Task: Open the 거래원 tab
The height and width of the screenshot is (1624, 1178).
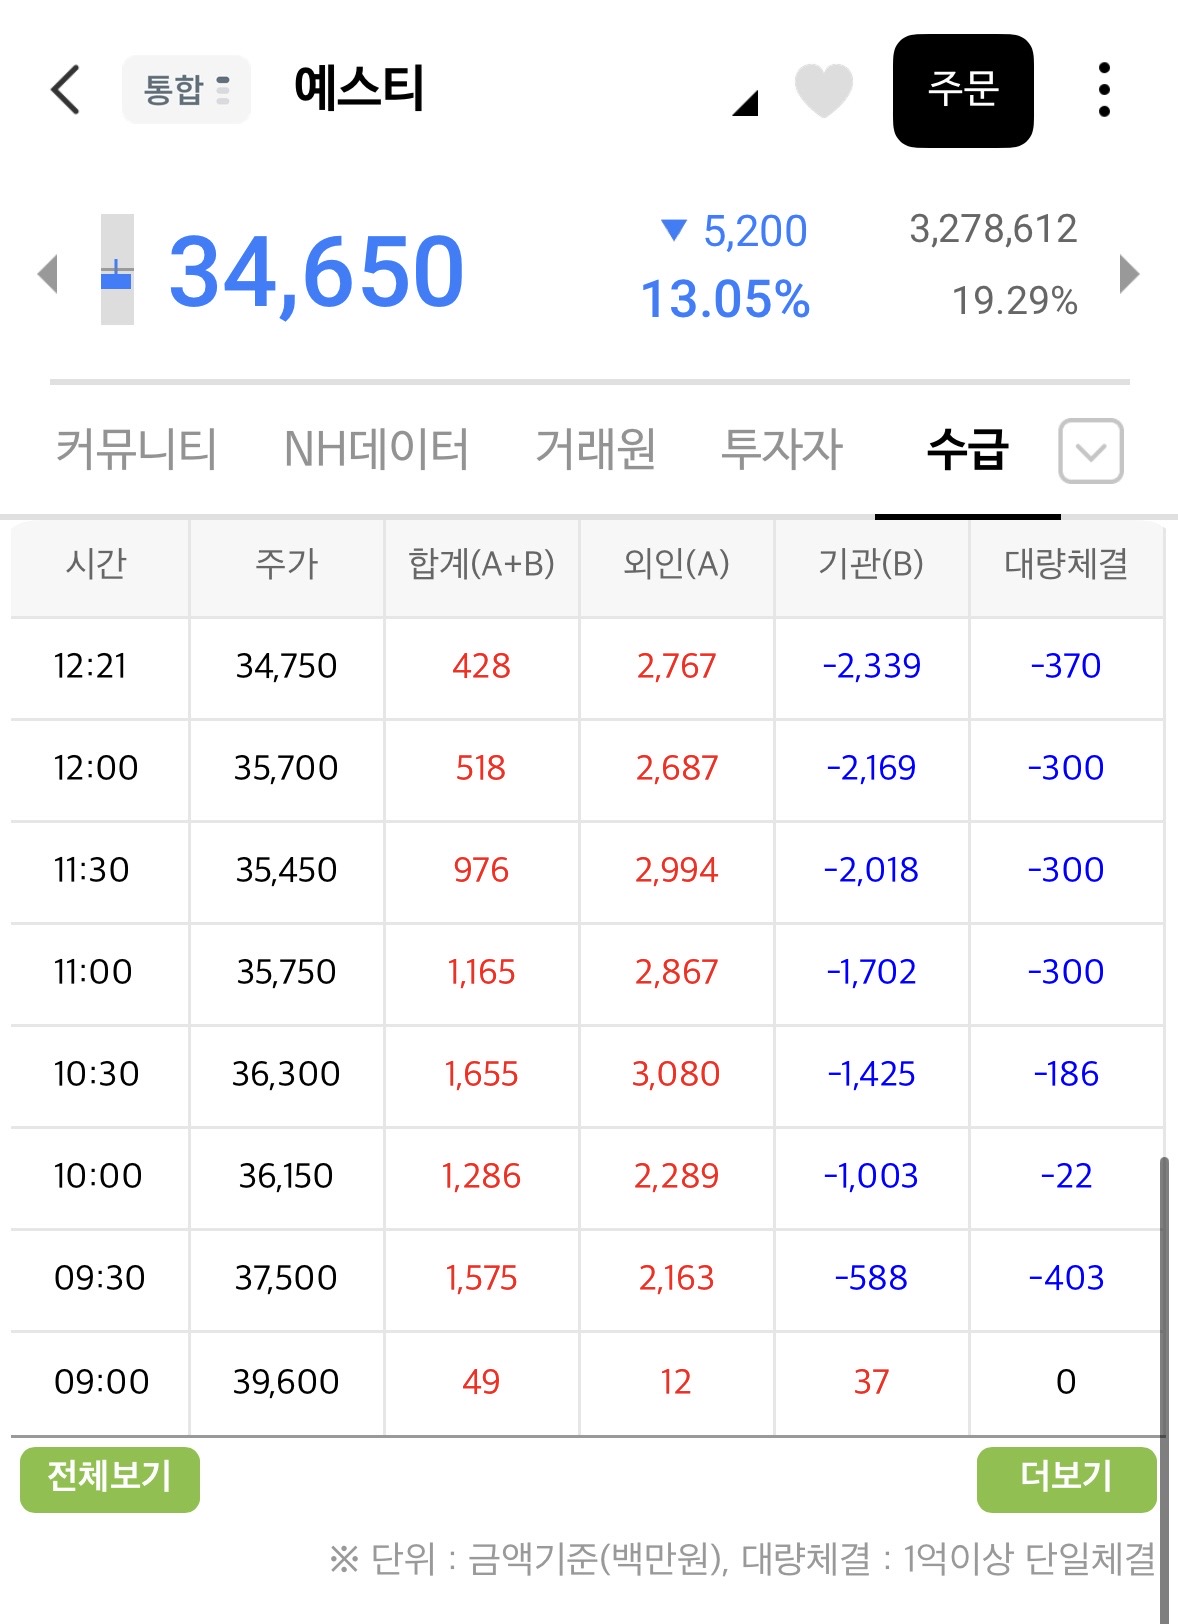Action: (595, 449)
